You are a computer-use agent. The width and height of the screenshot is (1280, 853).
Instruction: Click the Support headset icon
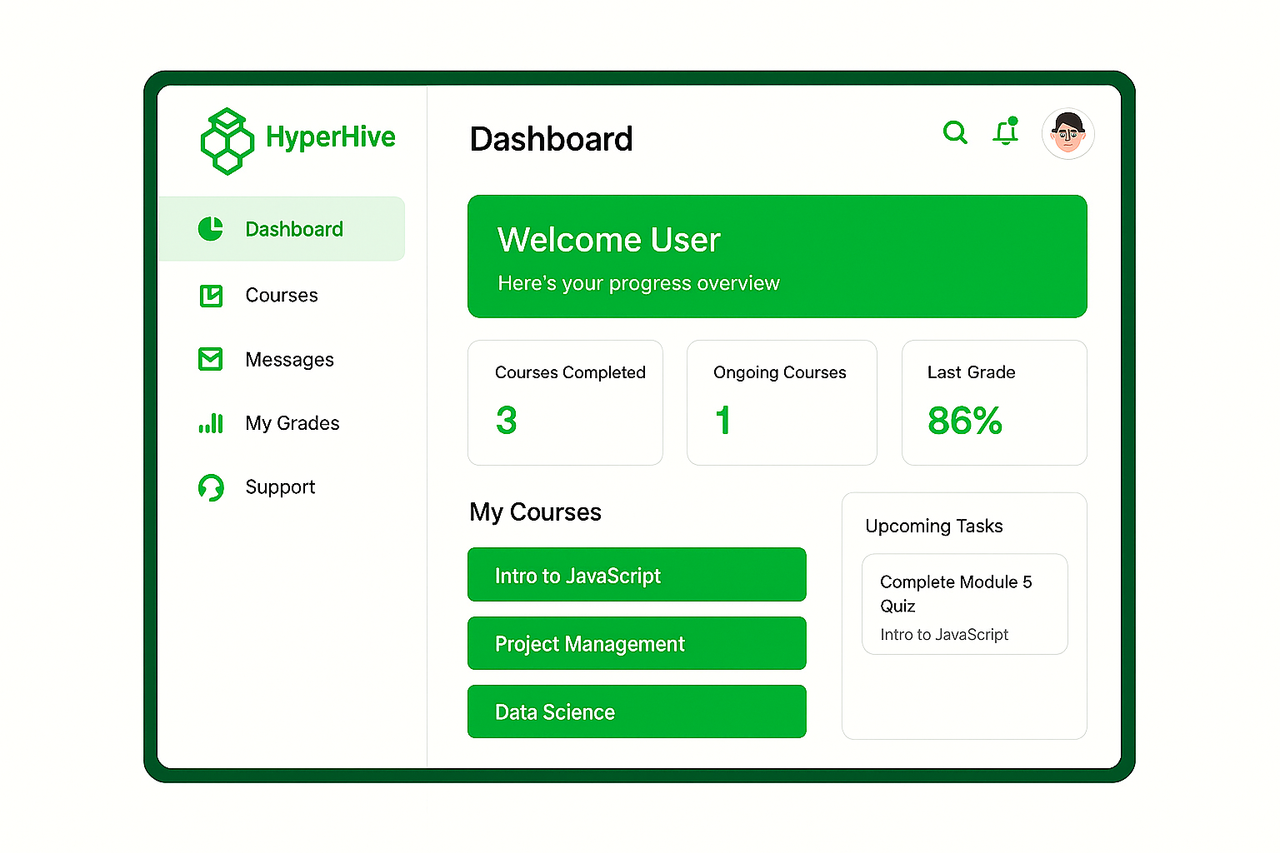pyautogui.click(x=210, y=487)
